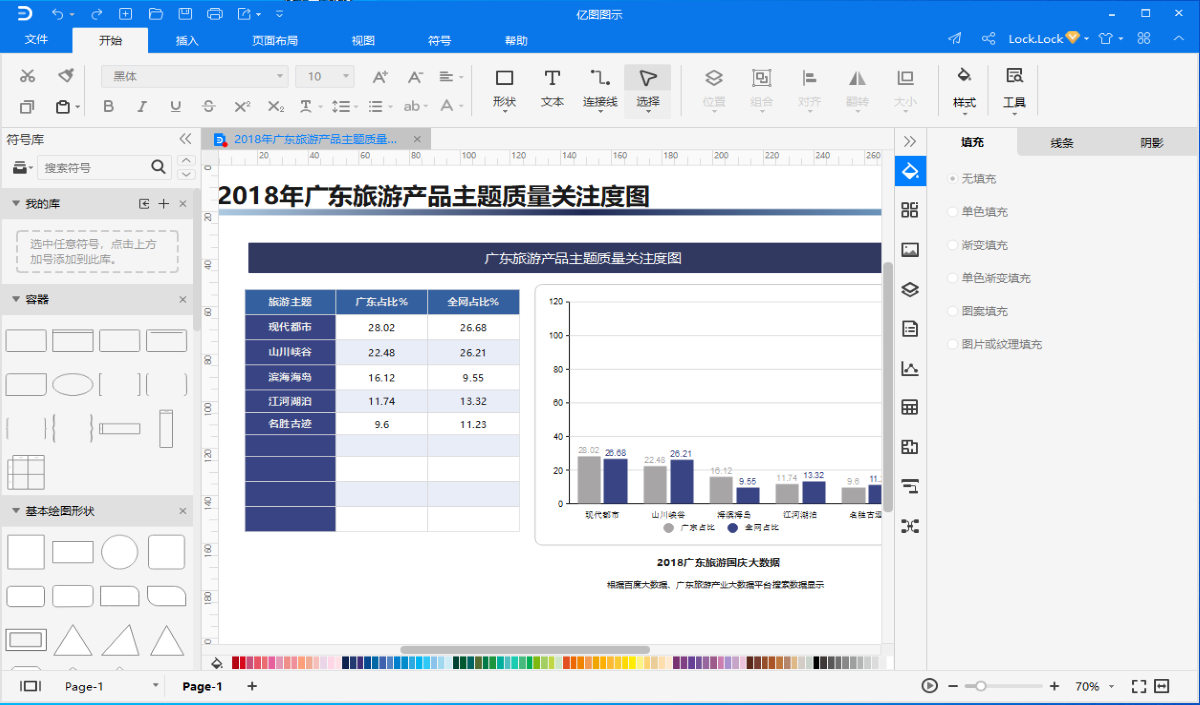1200x705 pixels.
Task: Click the 工具 tools button
Action: [1014, 89]
